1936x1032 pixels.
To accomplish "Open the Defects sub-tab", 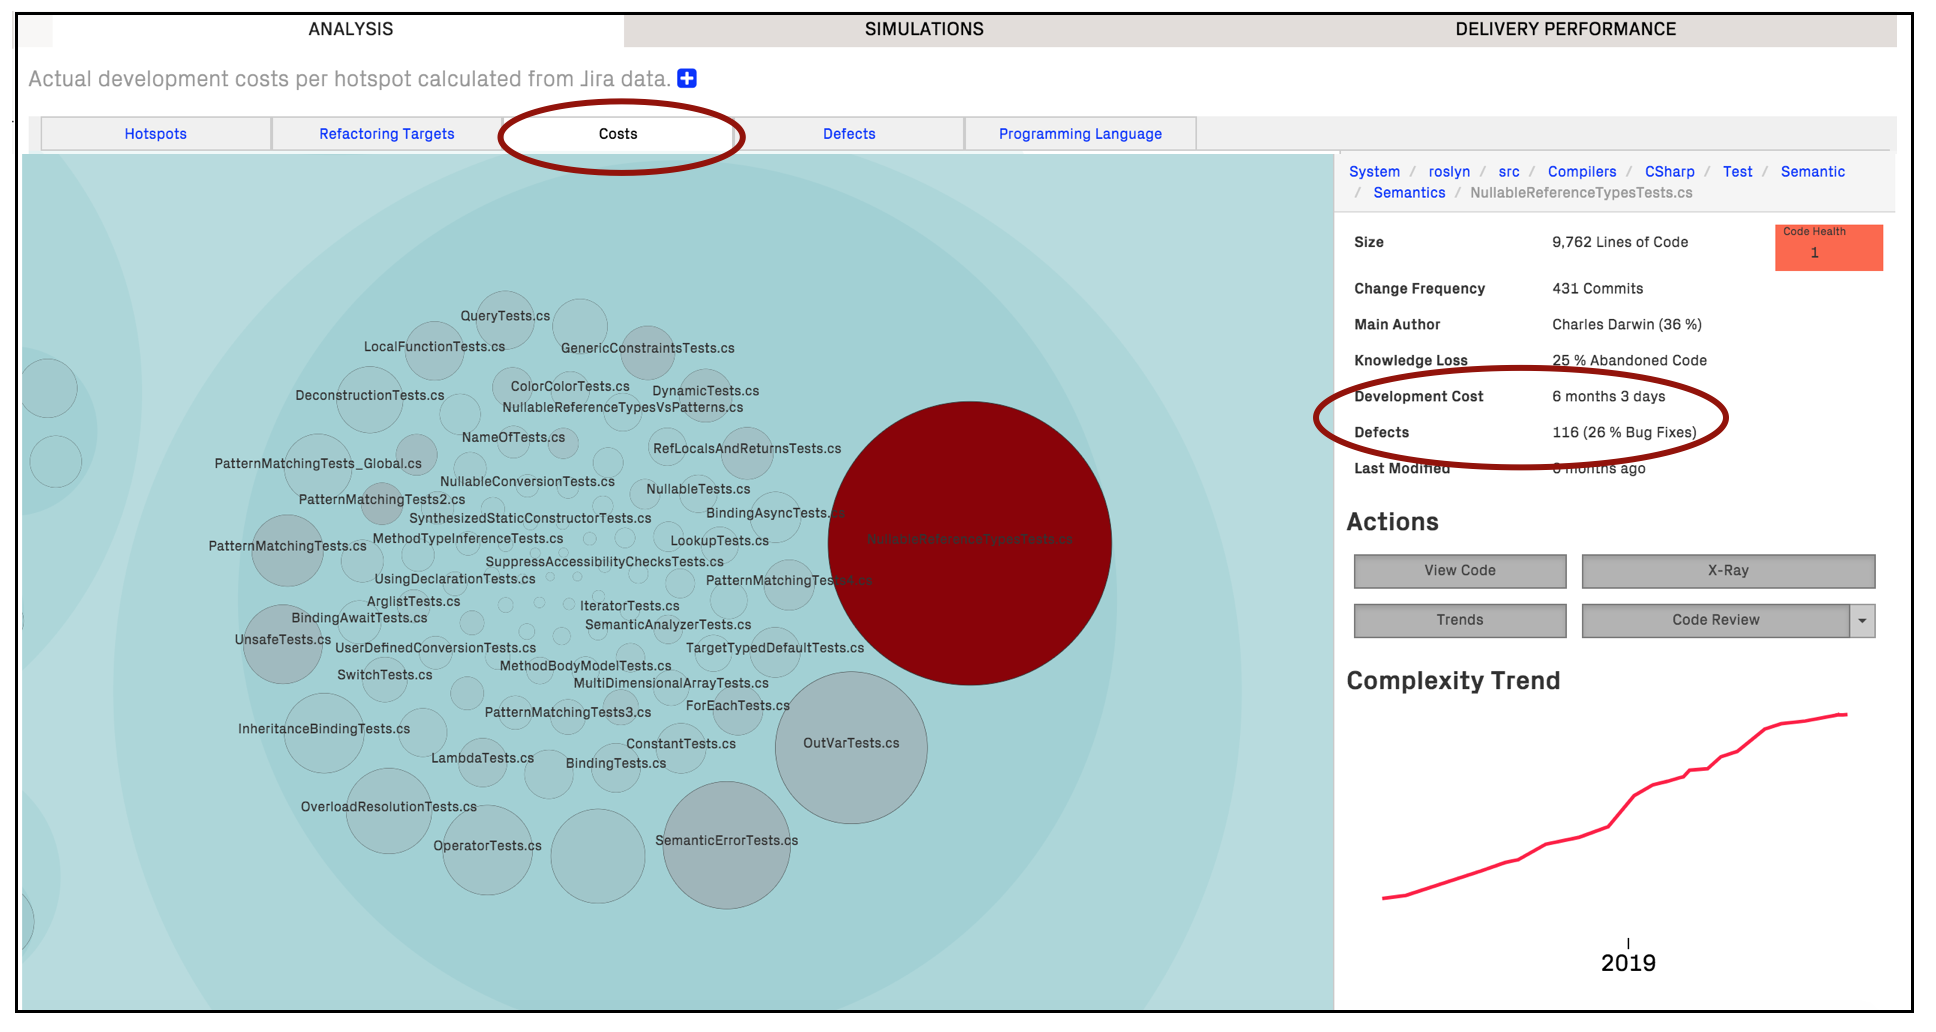I will (x=849, y=133).
